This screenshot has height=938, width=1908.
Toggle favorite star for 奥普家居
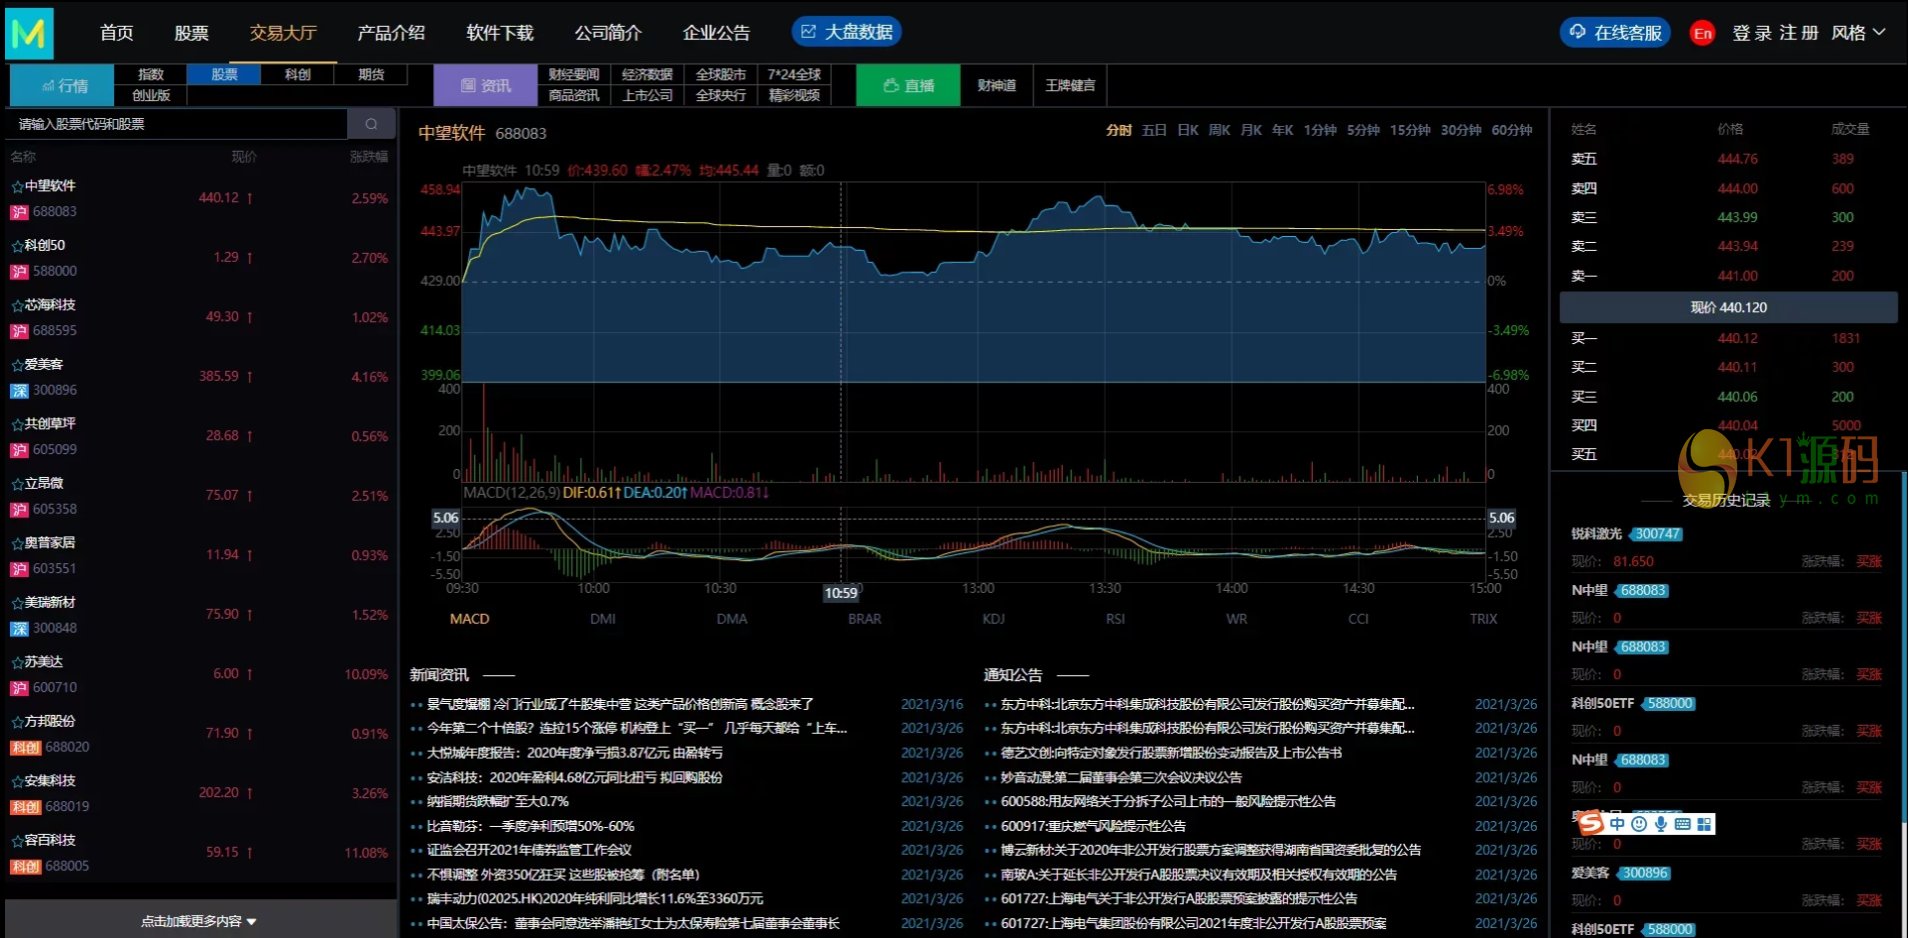(x=17, y=543)
